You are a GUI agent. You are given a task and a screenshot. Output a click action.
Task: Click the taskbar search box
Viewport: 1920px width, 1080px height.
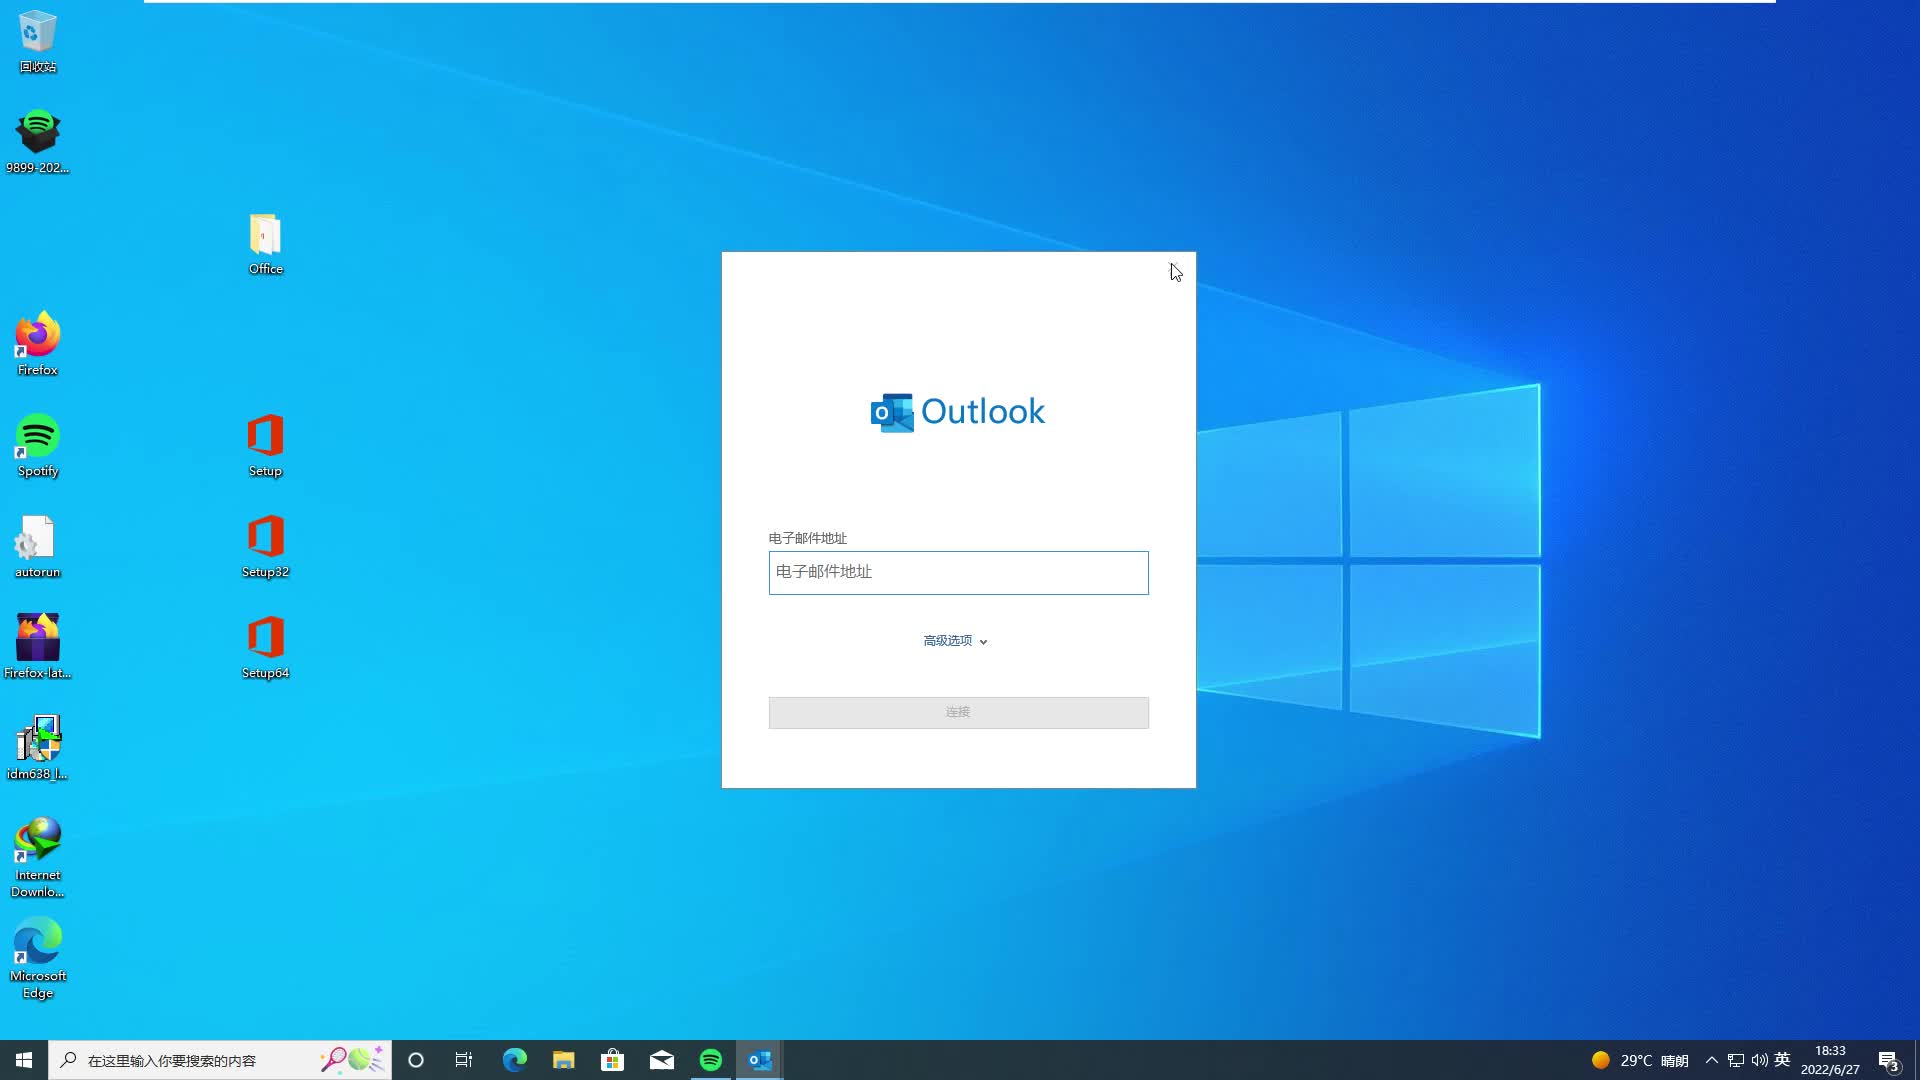pos(190,1060)
